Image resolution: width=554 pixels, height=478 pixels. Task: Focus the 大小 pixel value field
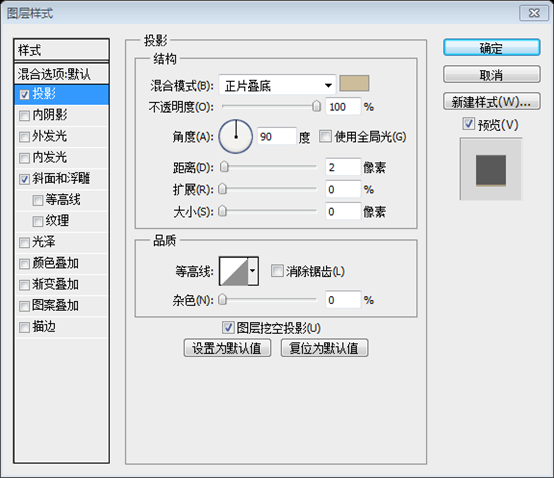(343, 212)
